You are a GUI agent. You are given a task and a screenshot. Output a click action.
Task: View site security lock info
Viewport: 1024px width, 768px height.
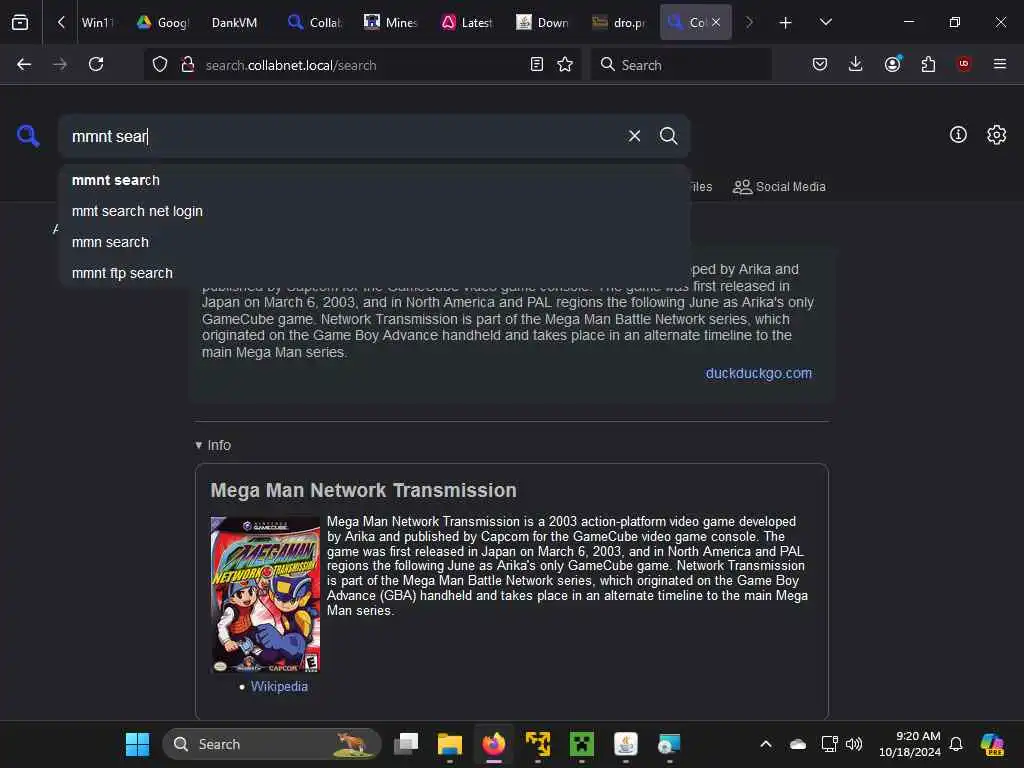pyautogui.click(x=188, y=65)
